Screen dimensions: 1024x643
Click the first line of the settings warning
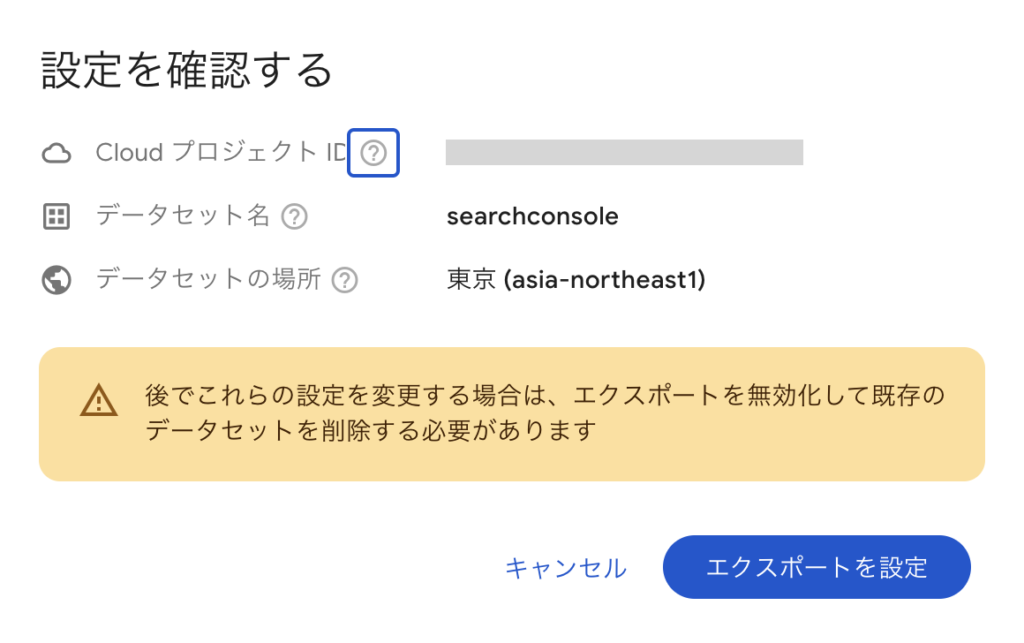point(545,396)
